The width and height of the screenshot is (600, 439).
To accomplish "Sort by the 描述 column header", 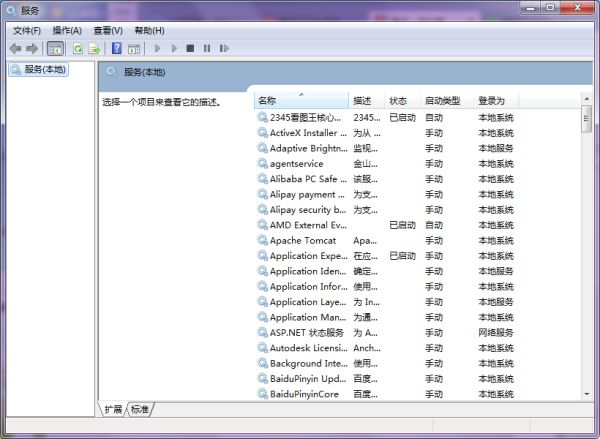I will [x=367, y=101].
